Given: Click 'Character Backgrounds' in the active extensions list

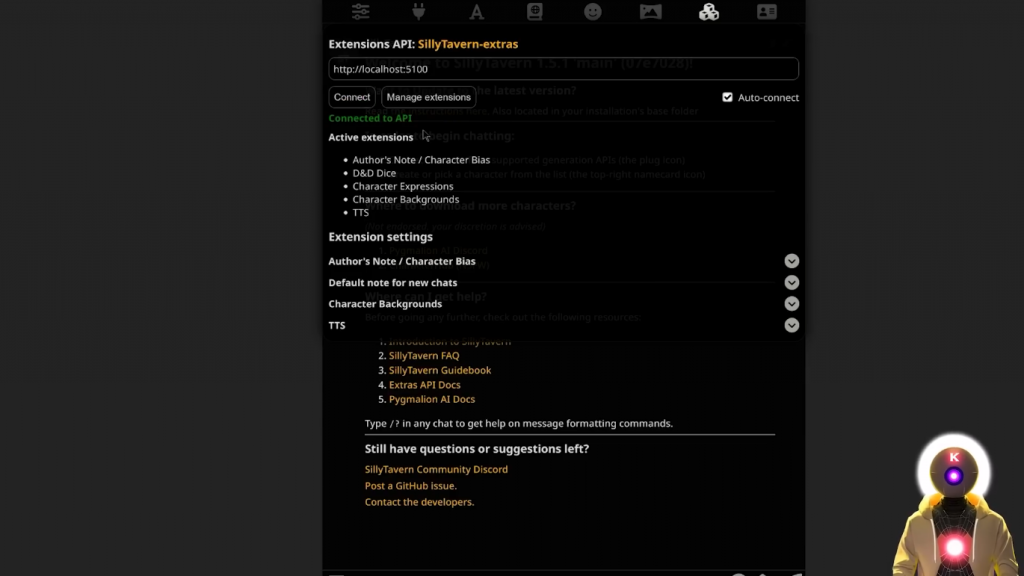Looking at the screenshot, I should [406, 199].
